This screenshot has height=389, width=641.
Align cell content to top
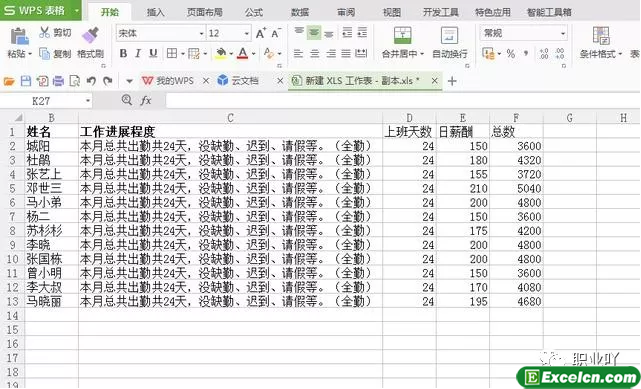(x=299, y=32)
